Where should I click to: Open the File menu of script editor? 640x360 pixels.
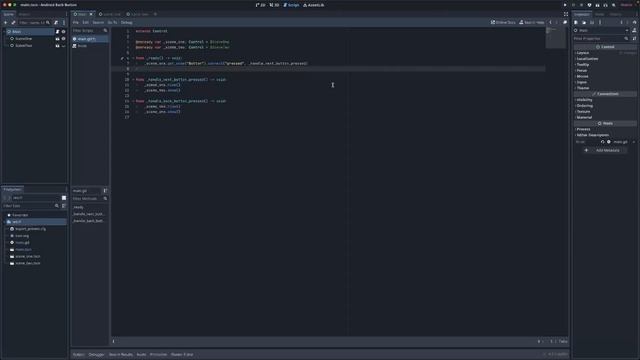point(76,22)
